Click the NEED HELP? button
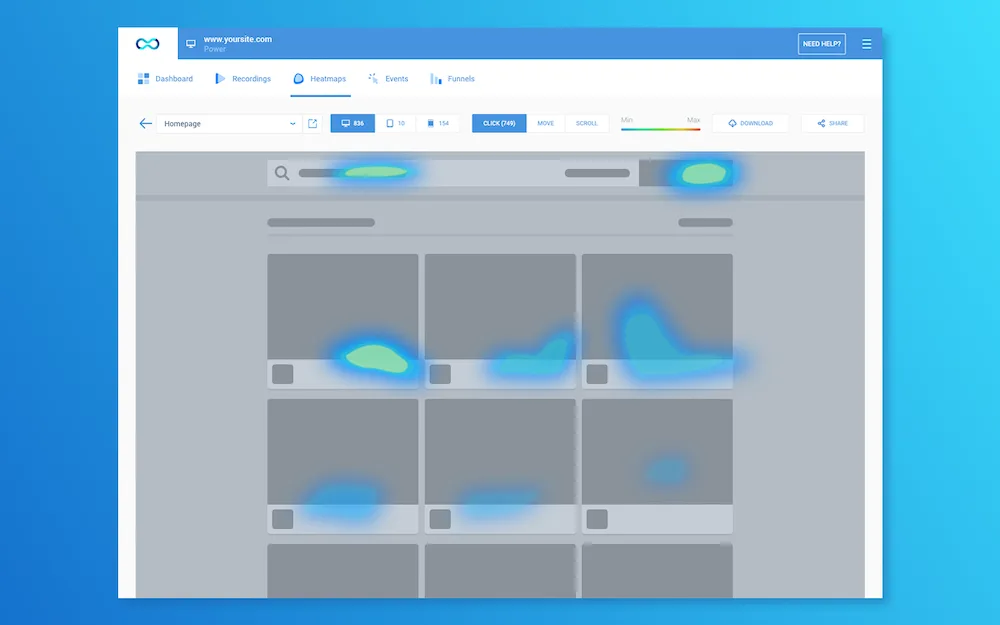1000x625 pixels. (821, 44)
